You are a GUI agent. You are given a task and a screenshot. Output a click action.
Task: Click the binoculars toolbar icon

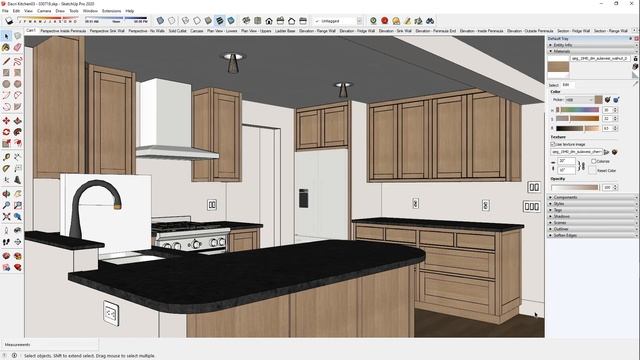[430, 20]
